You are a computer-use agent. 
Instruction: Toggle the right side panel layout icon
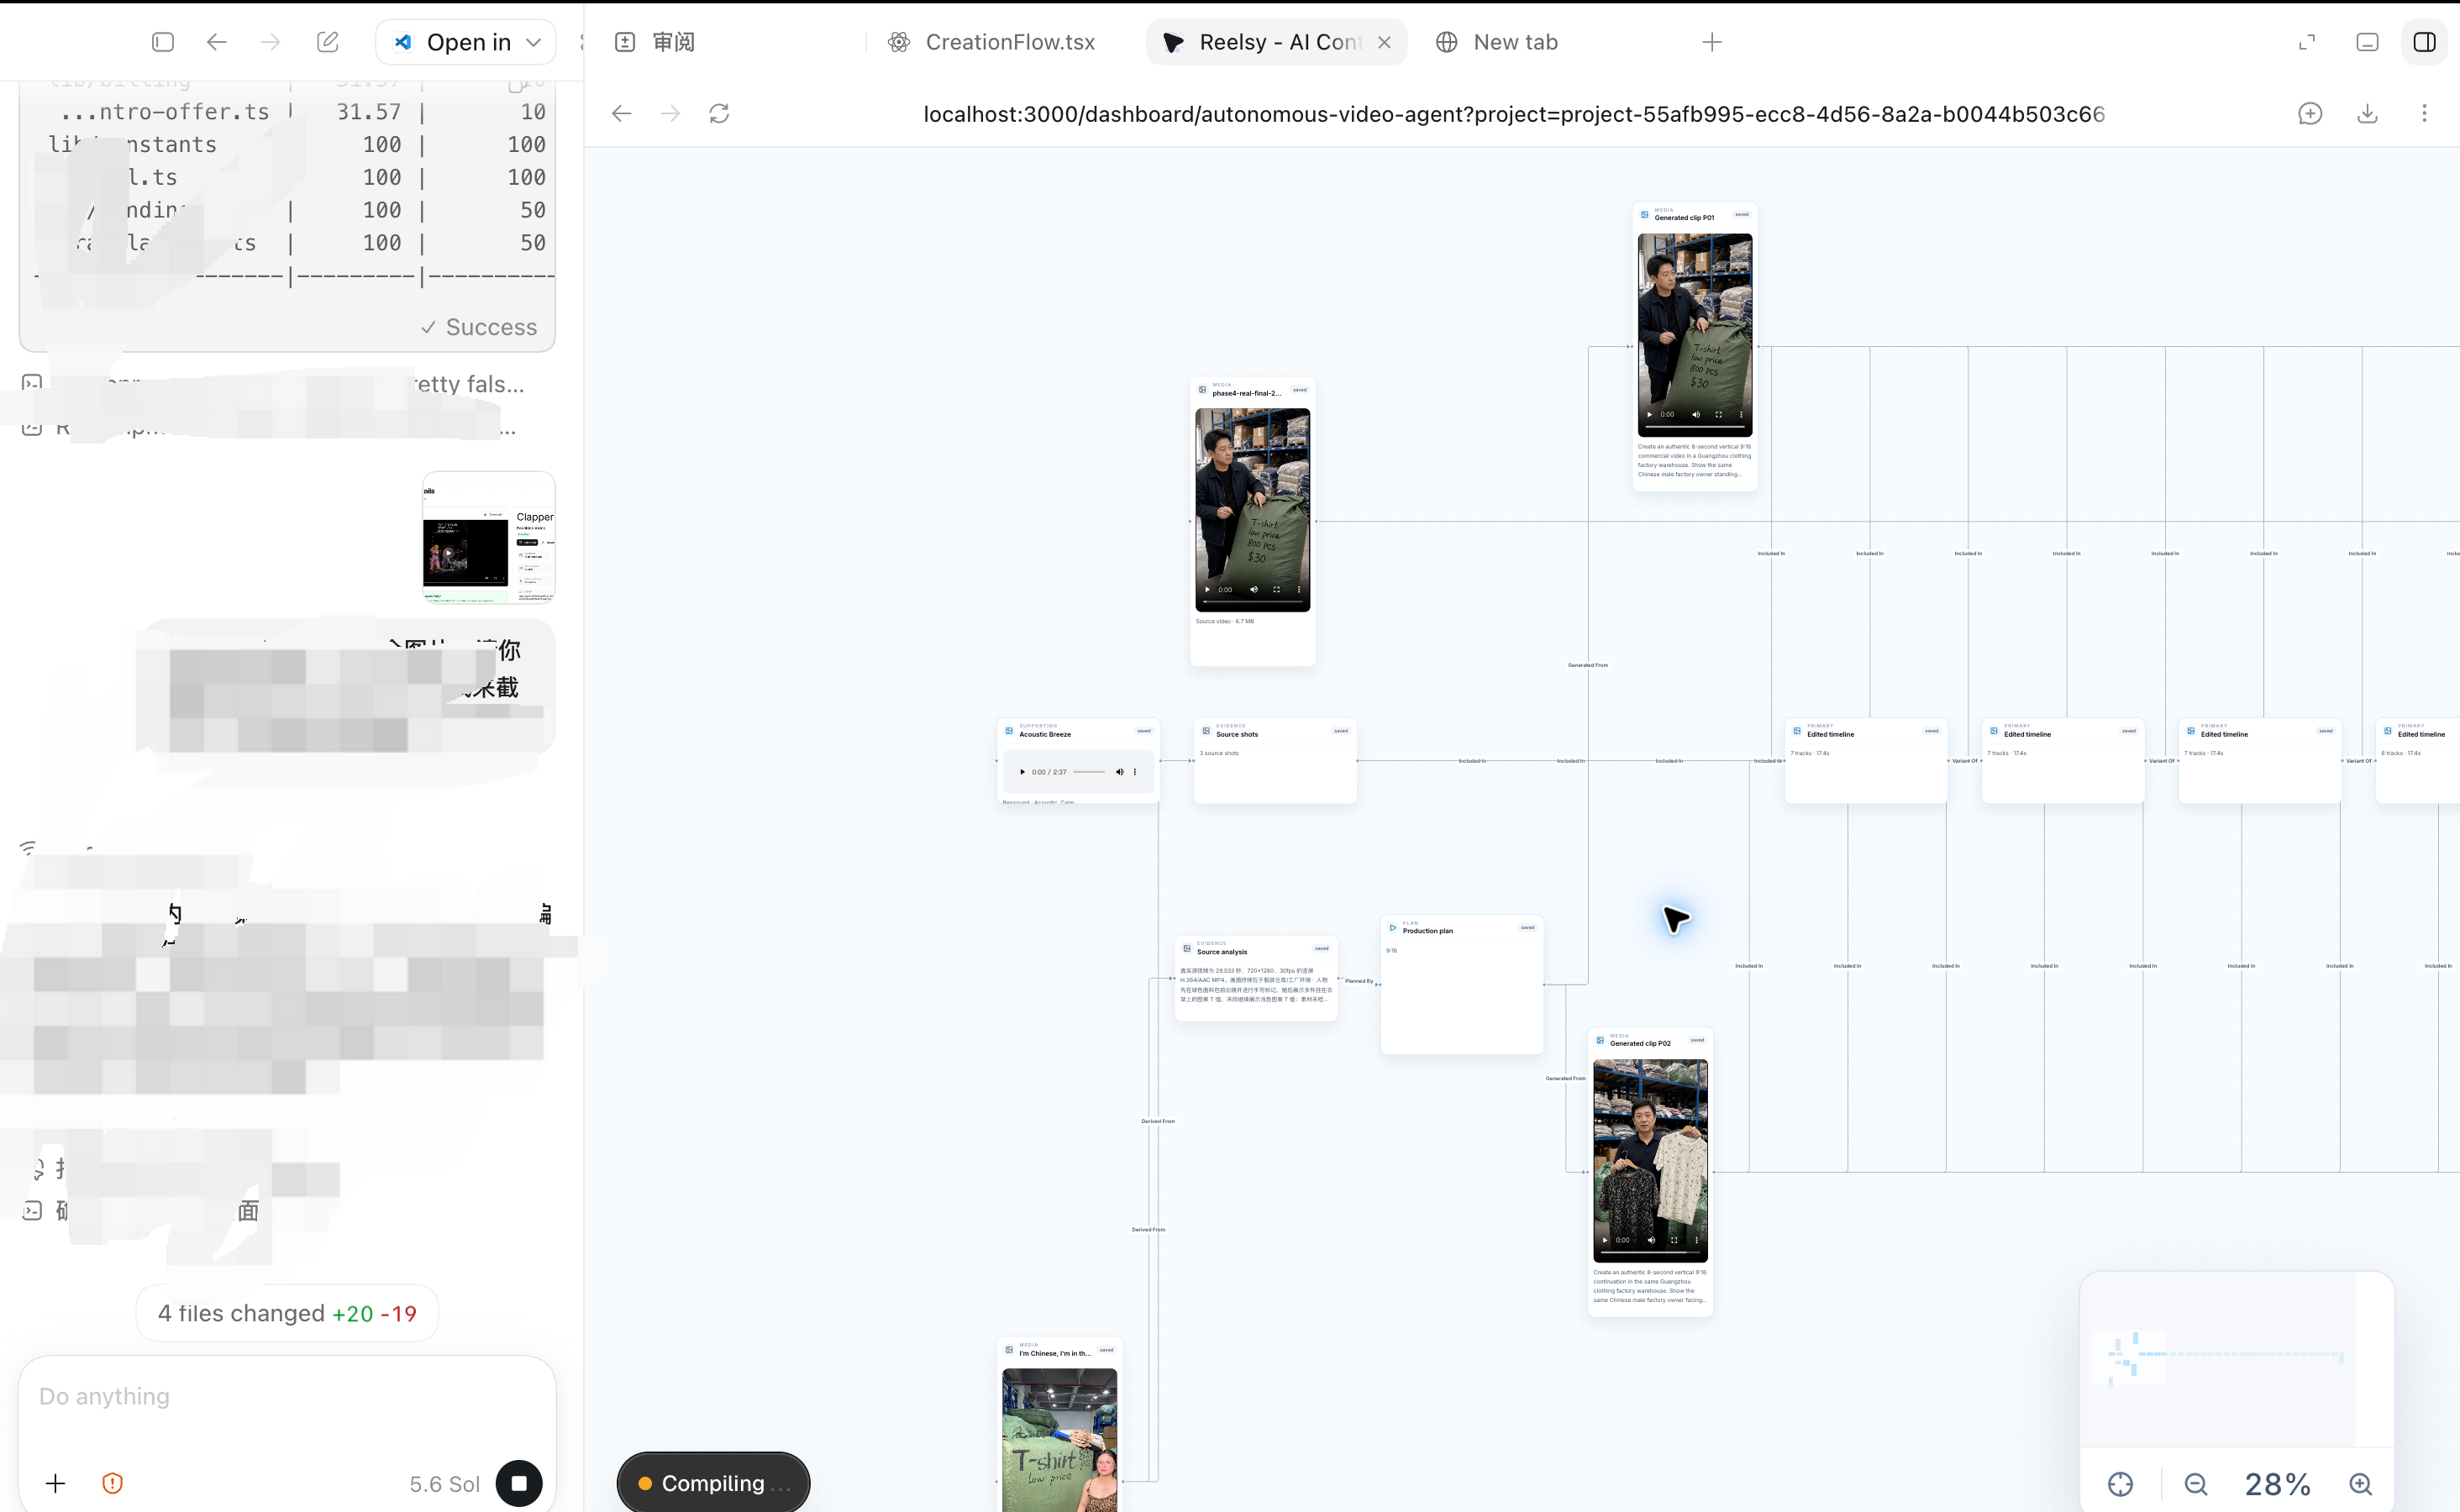click(2425, 42)
